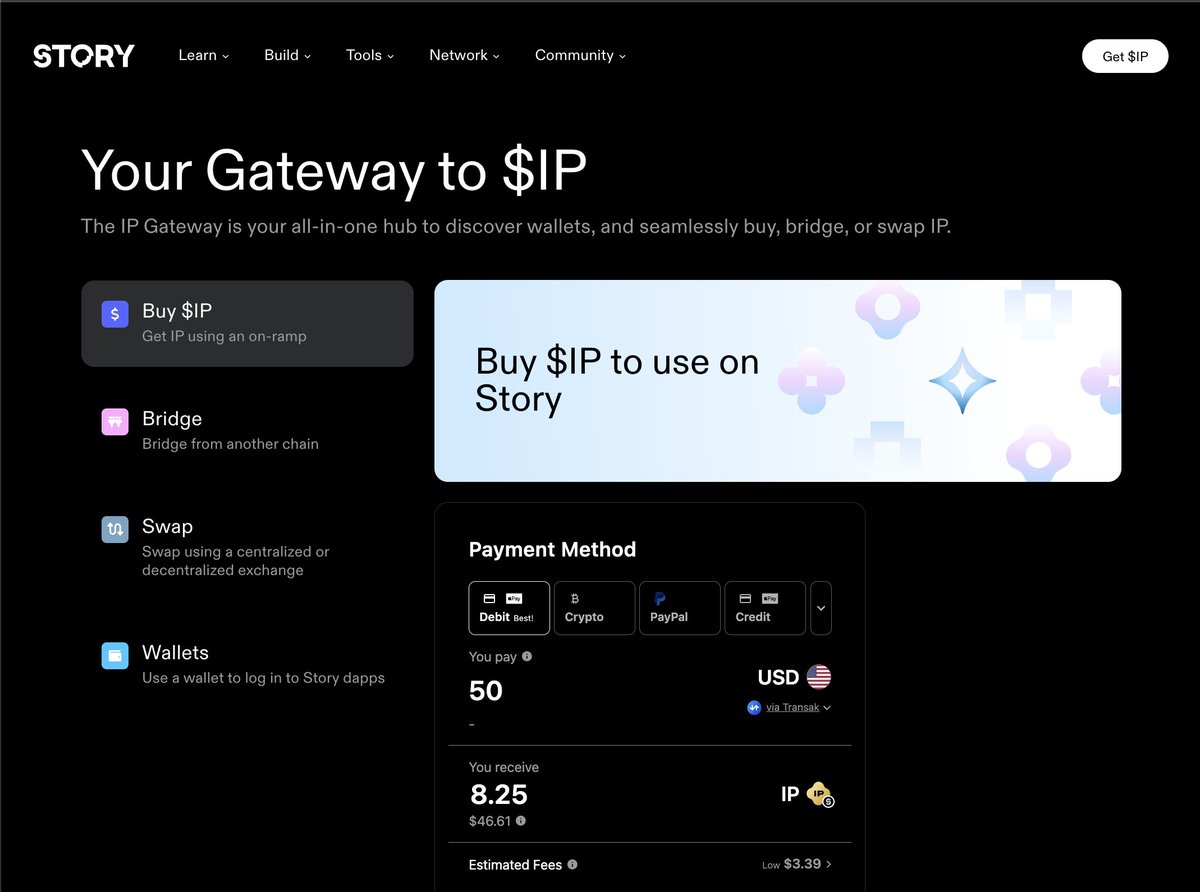Click the STORY logo
Image resolution: width=1200 pixels, height=892 pixels.
point(84,56)
